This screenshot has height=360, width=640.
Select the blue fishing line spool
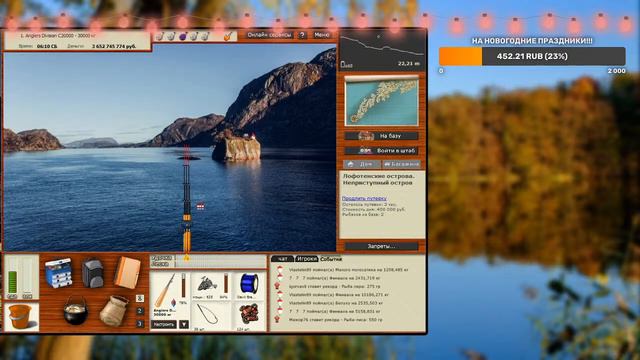point(249,283)
